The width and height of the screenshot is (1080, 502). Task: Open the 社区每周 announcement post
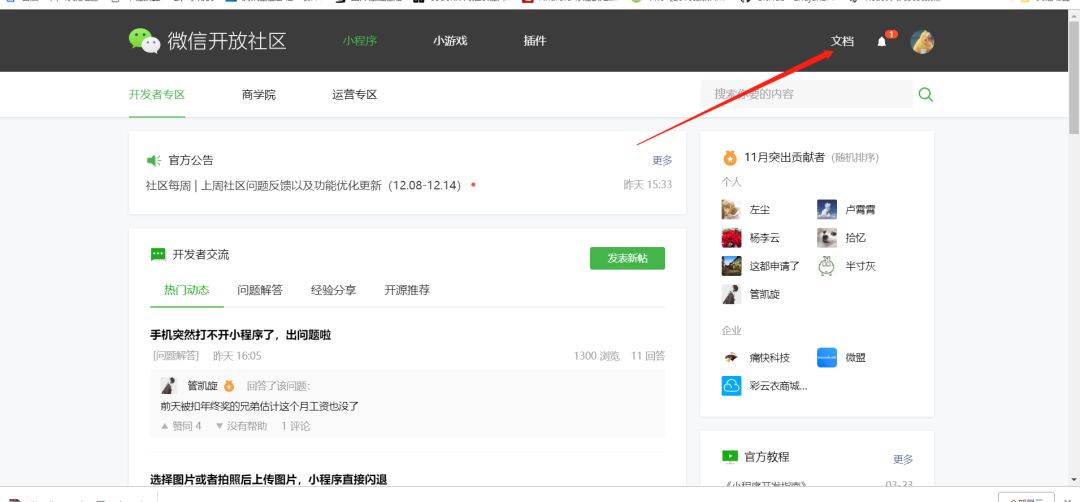303,185
